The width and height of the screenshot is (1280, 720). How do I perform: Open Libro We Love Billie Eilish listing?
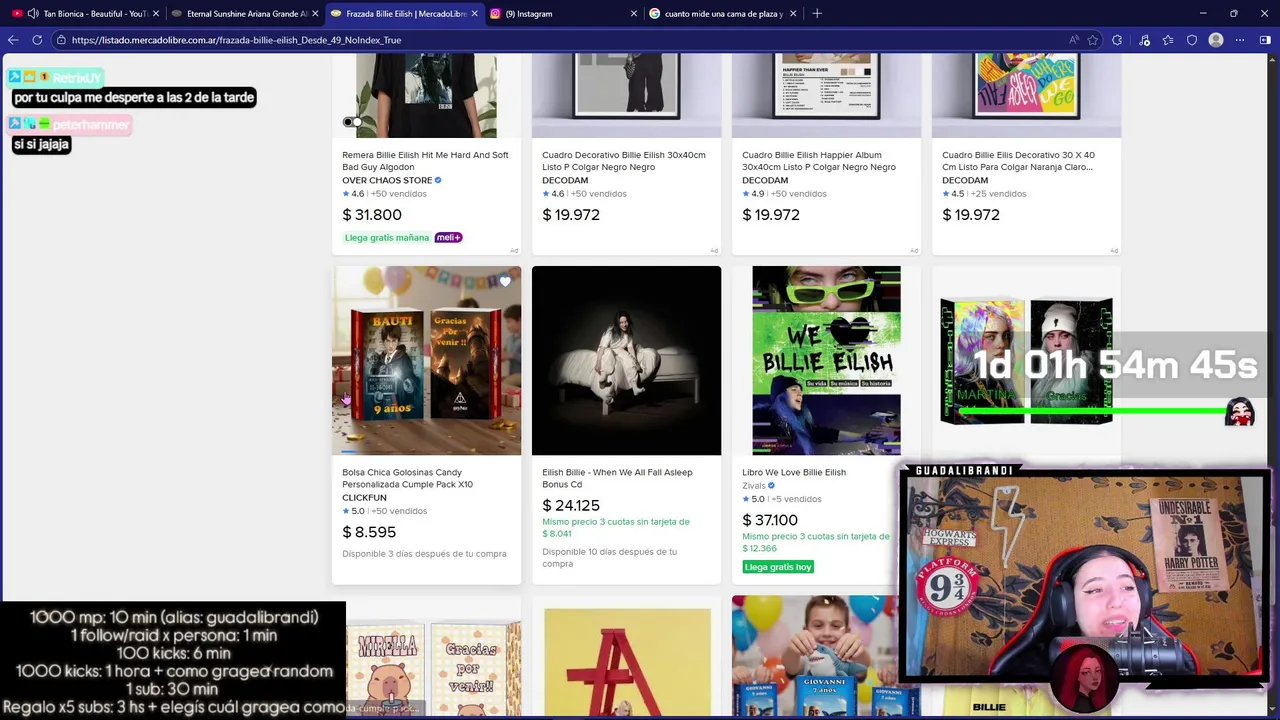click(794, 472)
